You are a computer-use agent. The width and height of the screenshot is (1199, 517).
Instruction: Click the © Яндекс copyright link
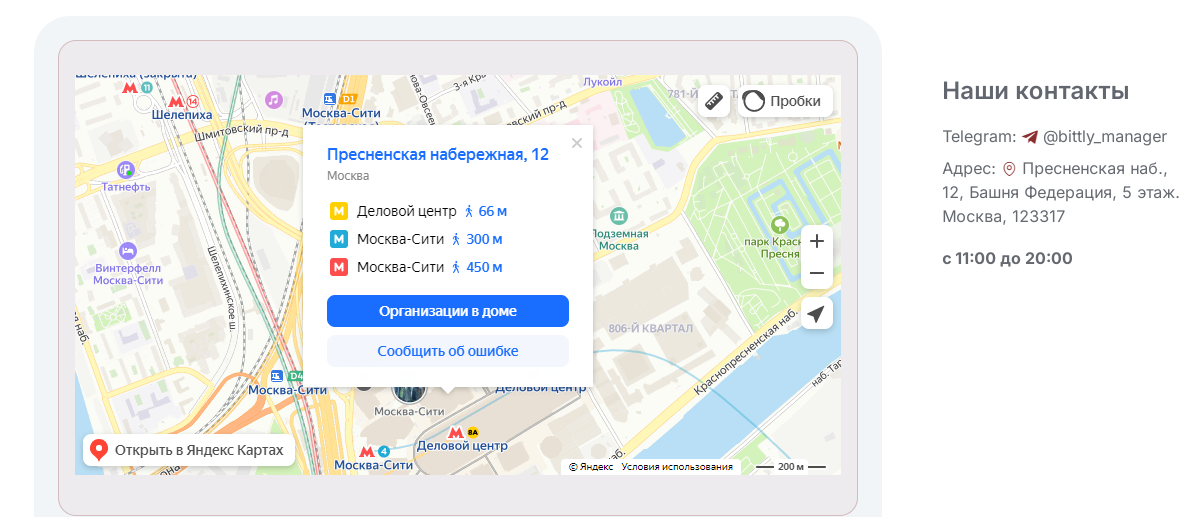point(590,467)
